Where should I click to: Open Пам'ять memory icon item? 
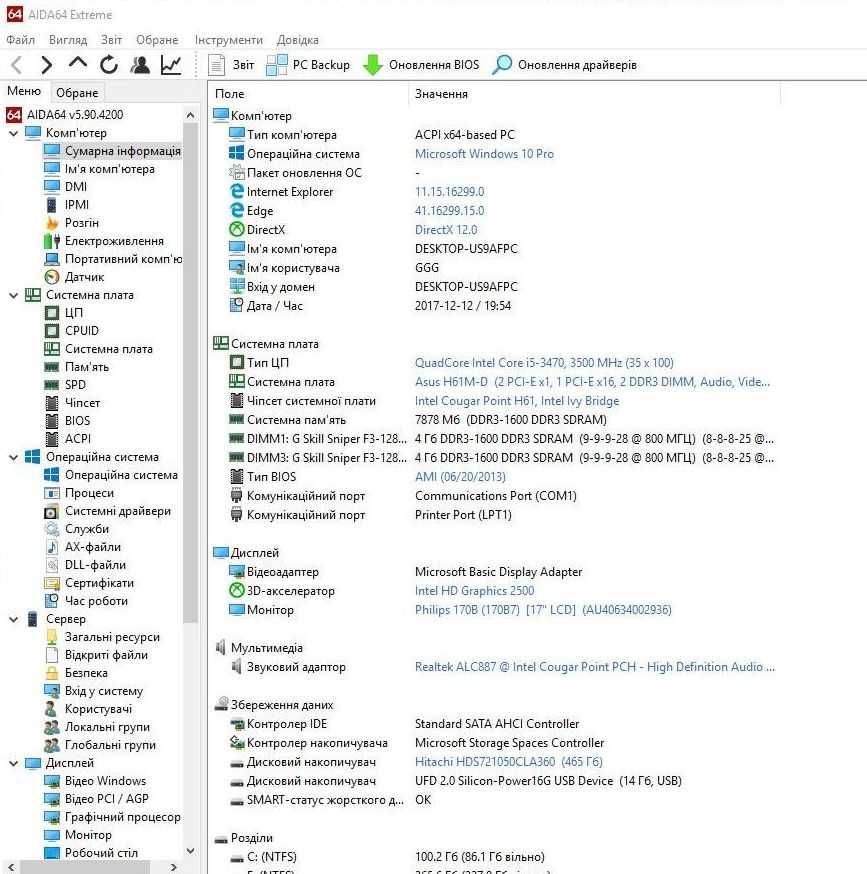[76, 367]
